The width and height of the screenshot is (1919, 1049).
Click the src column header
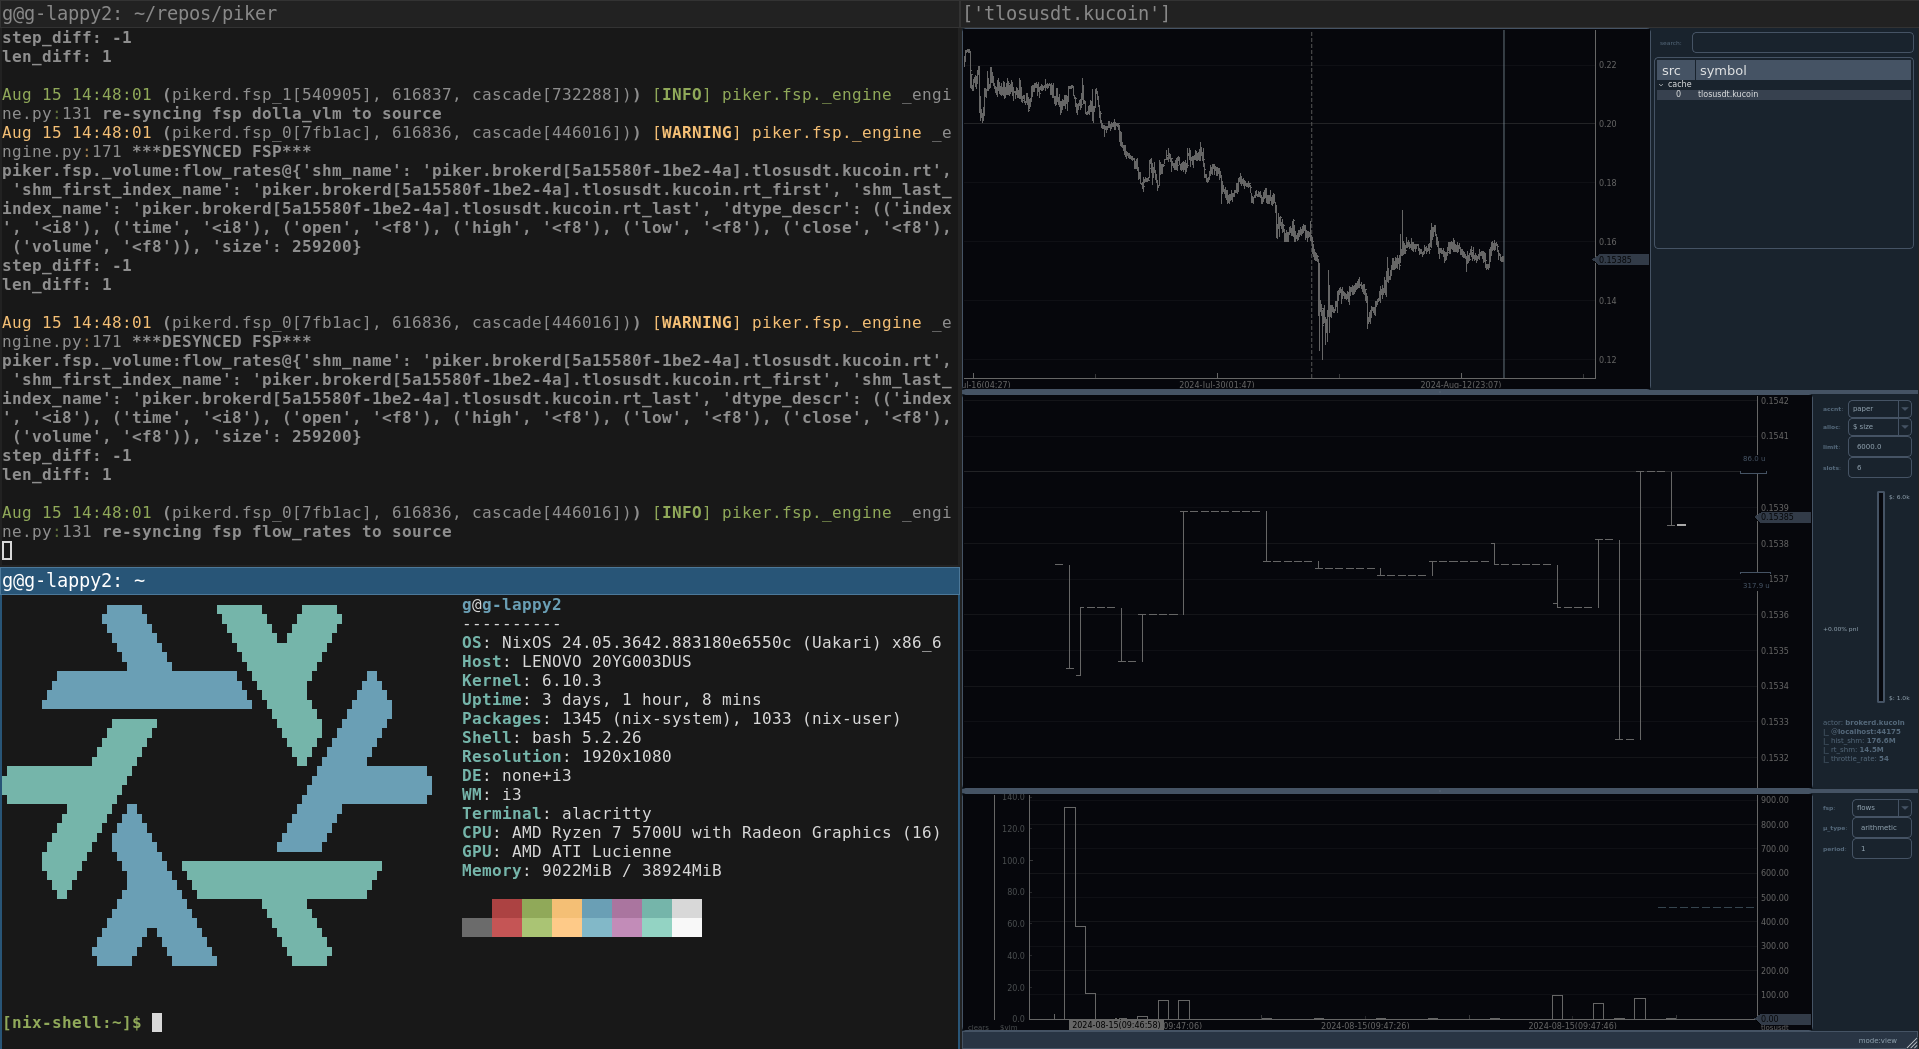[1672, 71]
